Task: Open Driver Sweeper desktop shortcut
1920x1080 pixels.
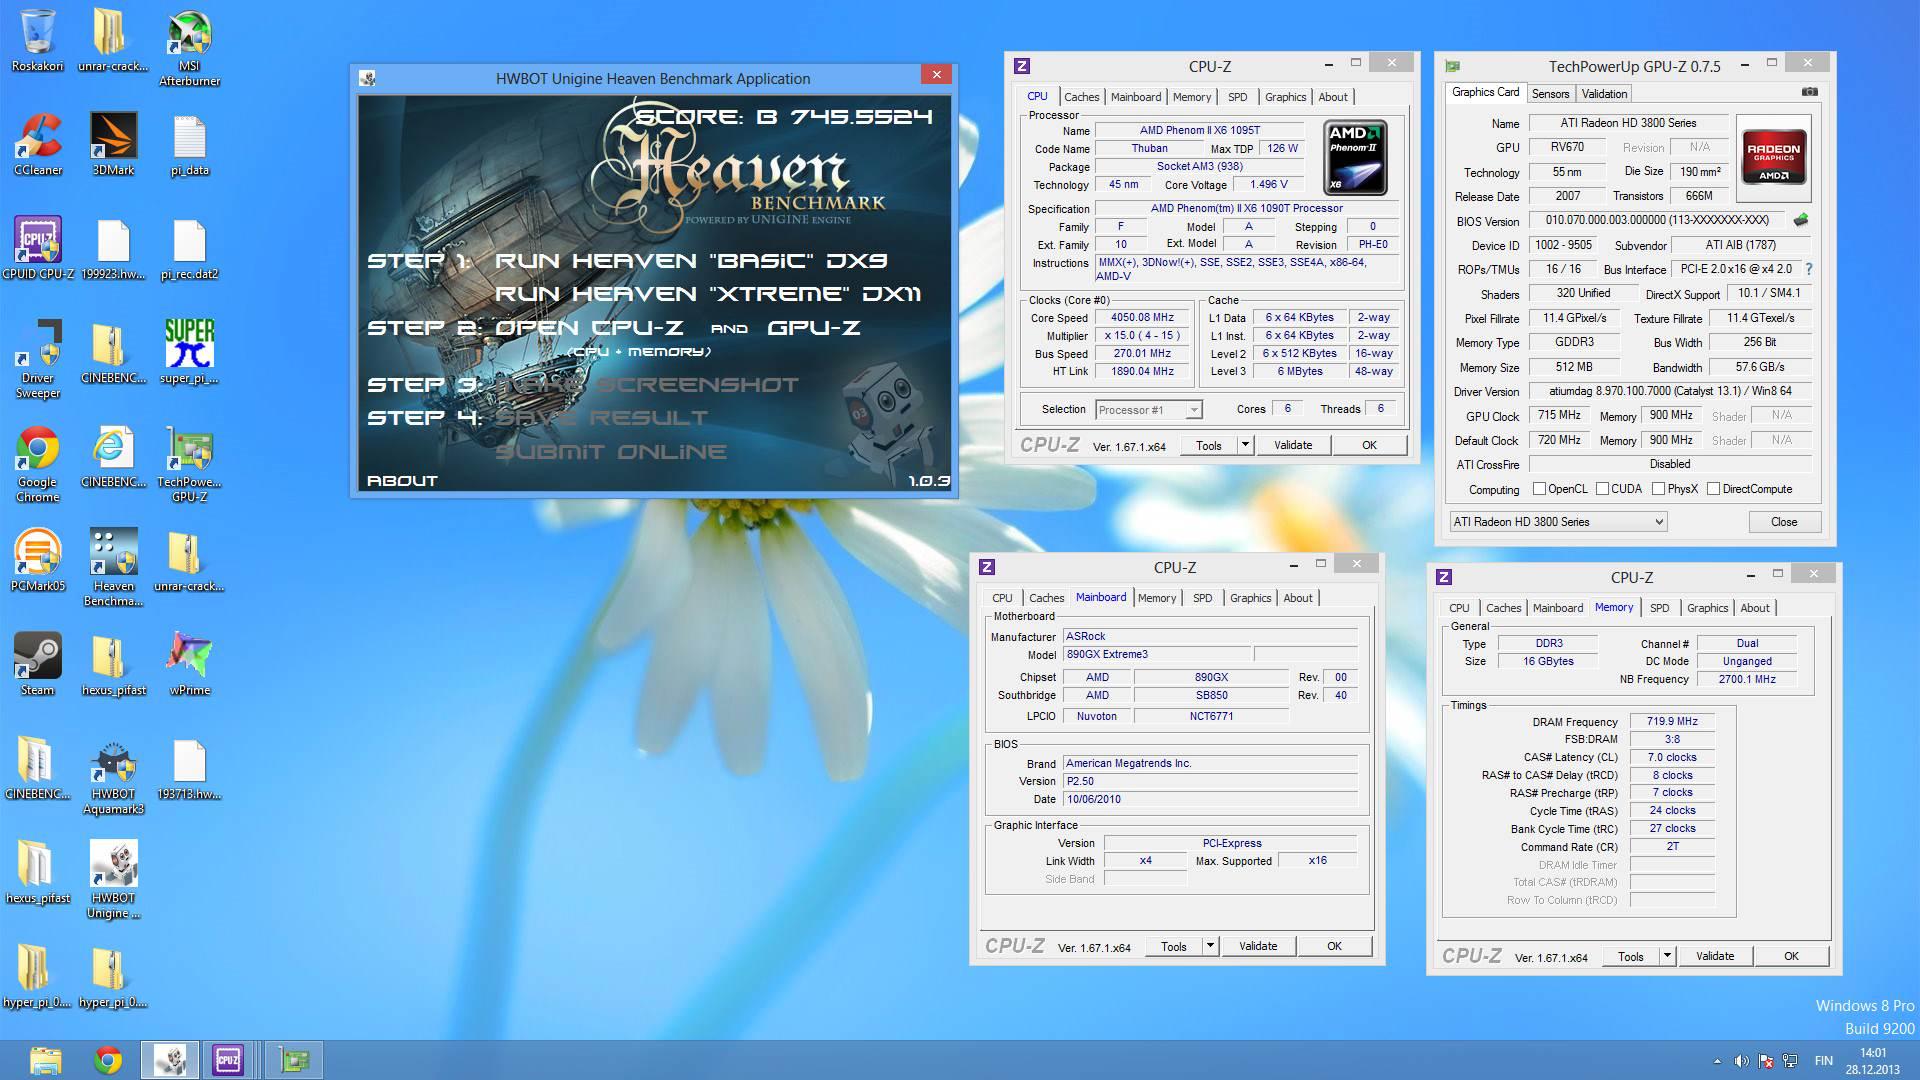Action: (38, 360)
